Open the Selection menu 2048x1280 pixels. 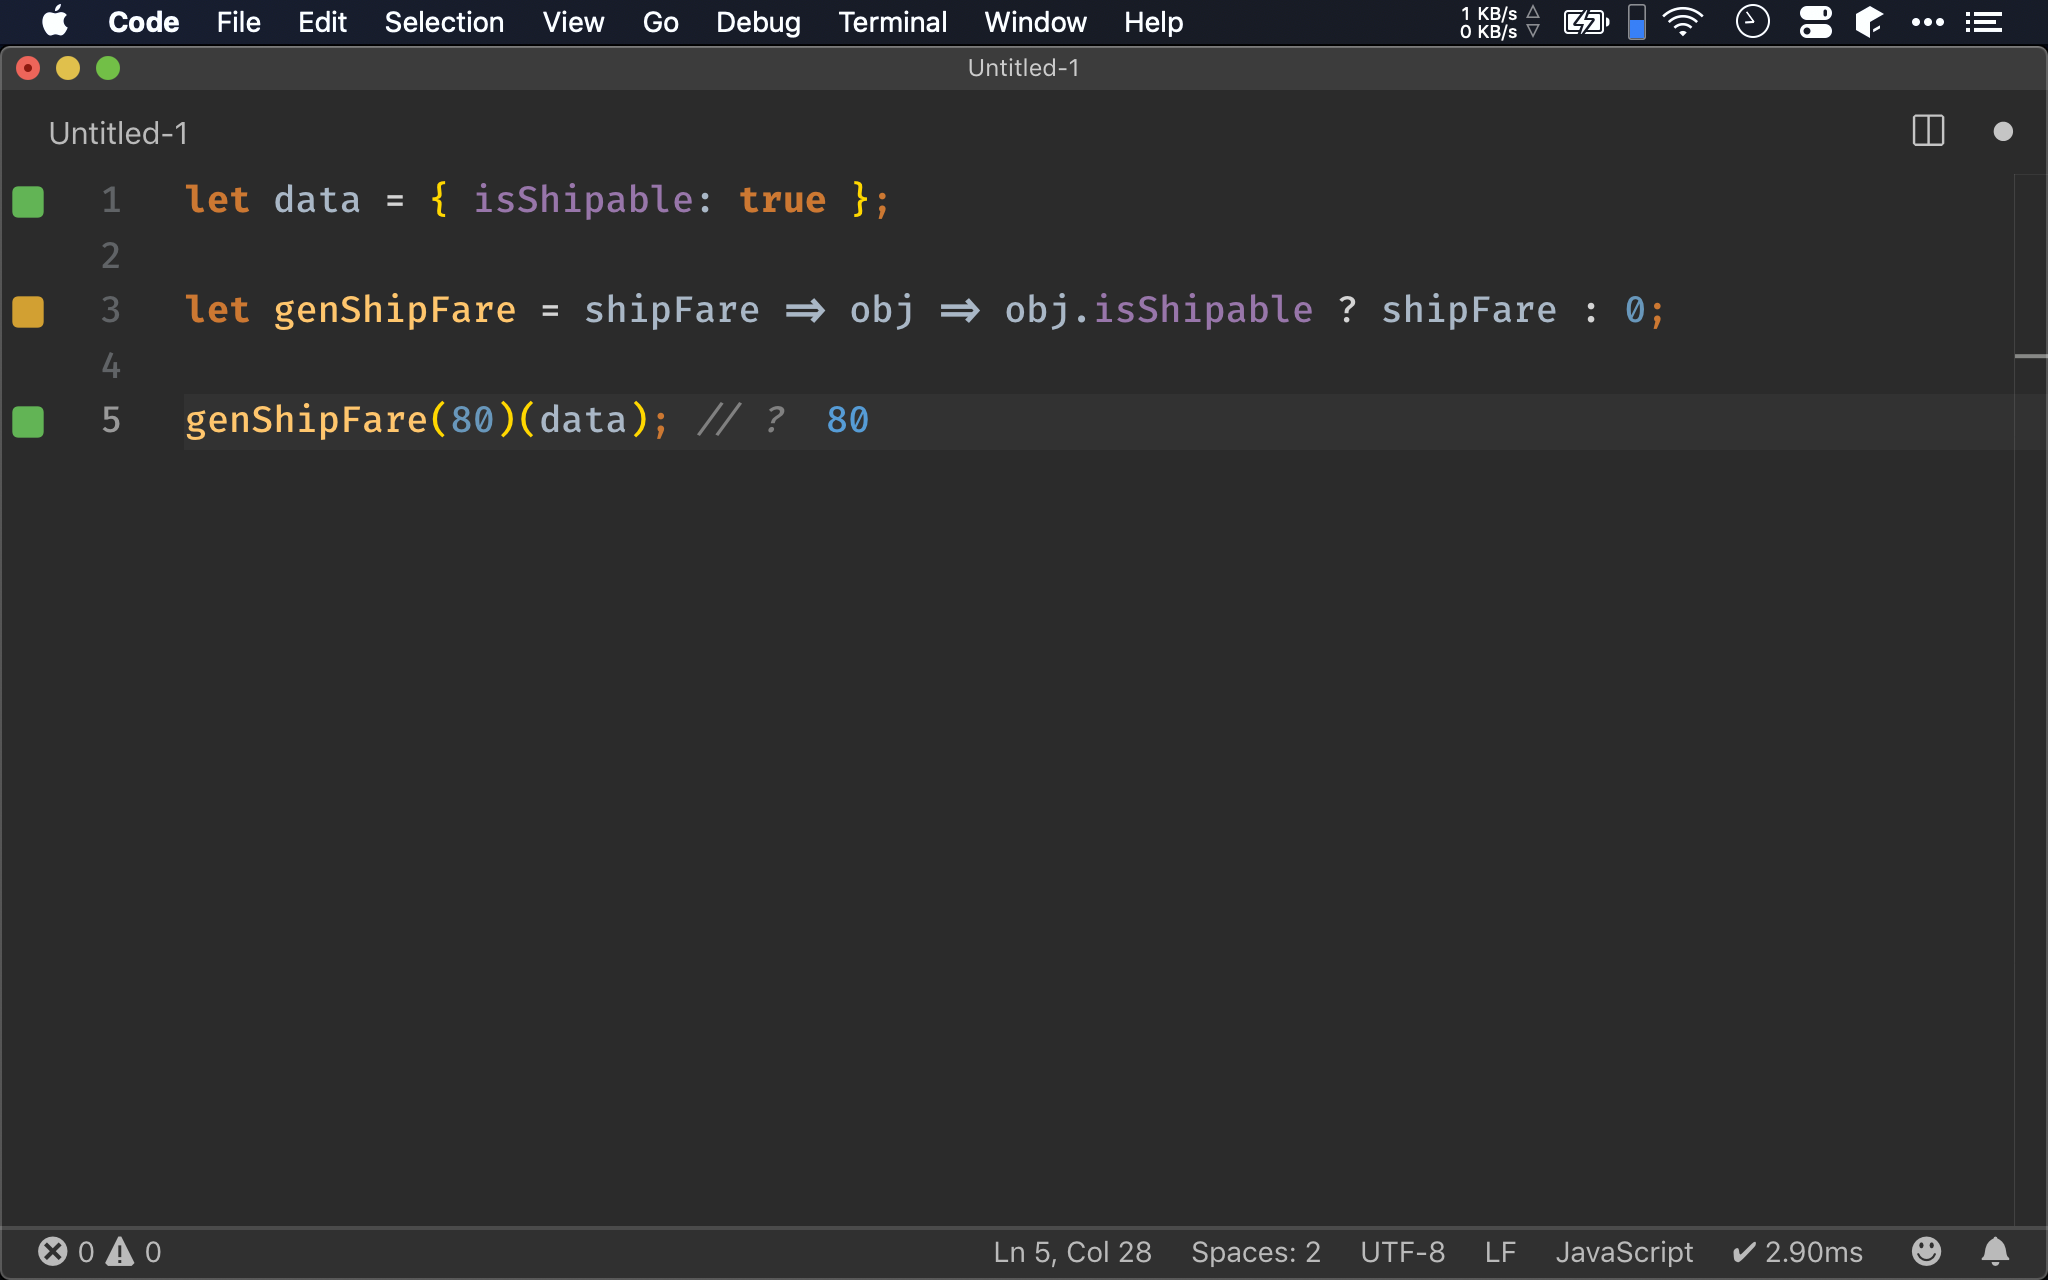click(444, 22)
